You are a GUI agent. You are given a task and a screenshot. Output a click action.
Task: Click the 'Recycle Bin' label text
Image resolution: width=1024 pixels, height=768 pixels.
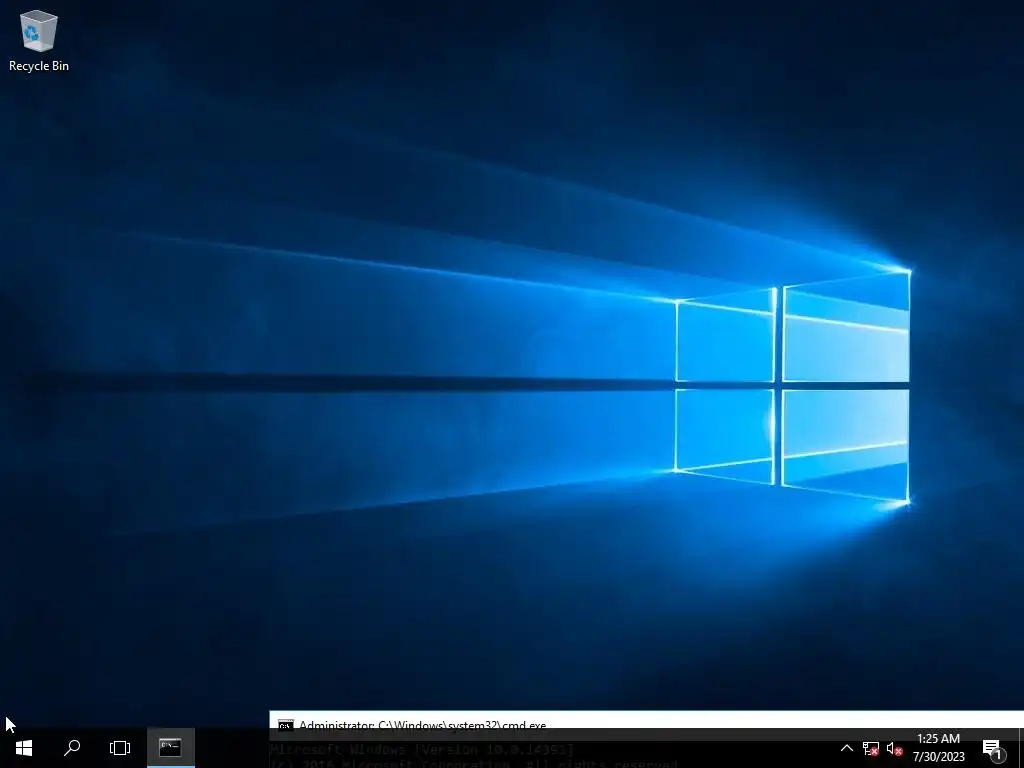39,66
